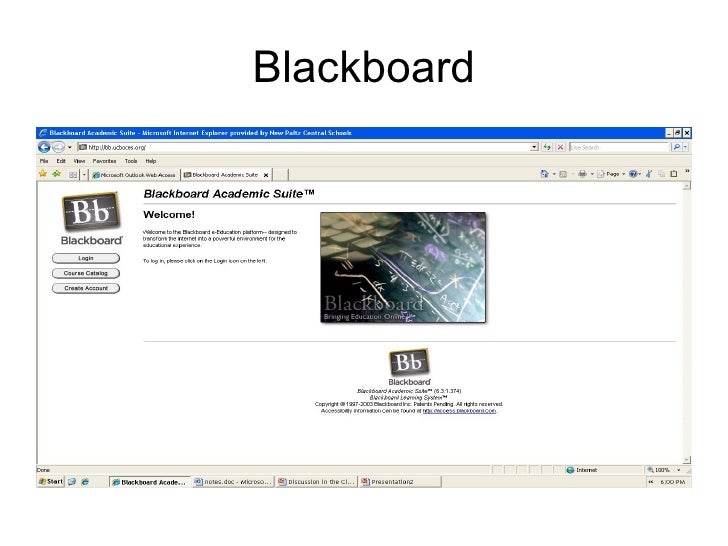Open the File menu
The image size is (728, 546).
[x=44, y=161]
